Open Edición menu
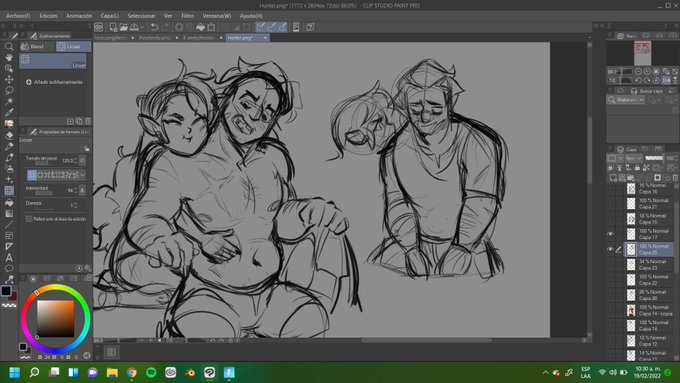This screenshot has width=680, height=383. [x=48, y=16]
